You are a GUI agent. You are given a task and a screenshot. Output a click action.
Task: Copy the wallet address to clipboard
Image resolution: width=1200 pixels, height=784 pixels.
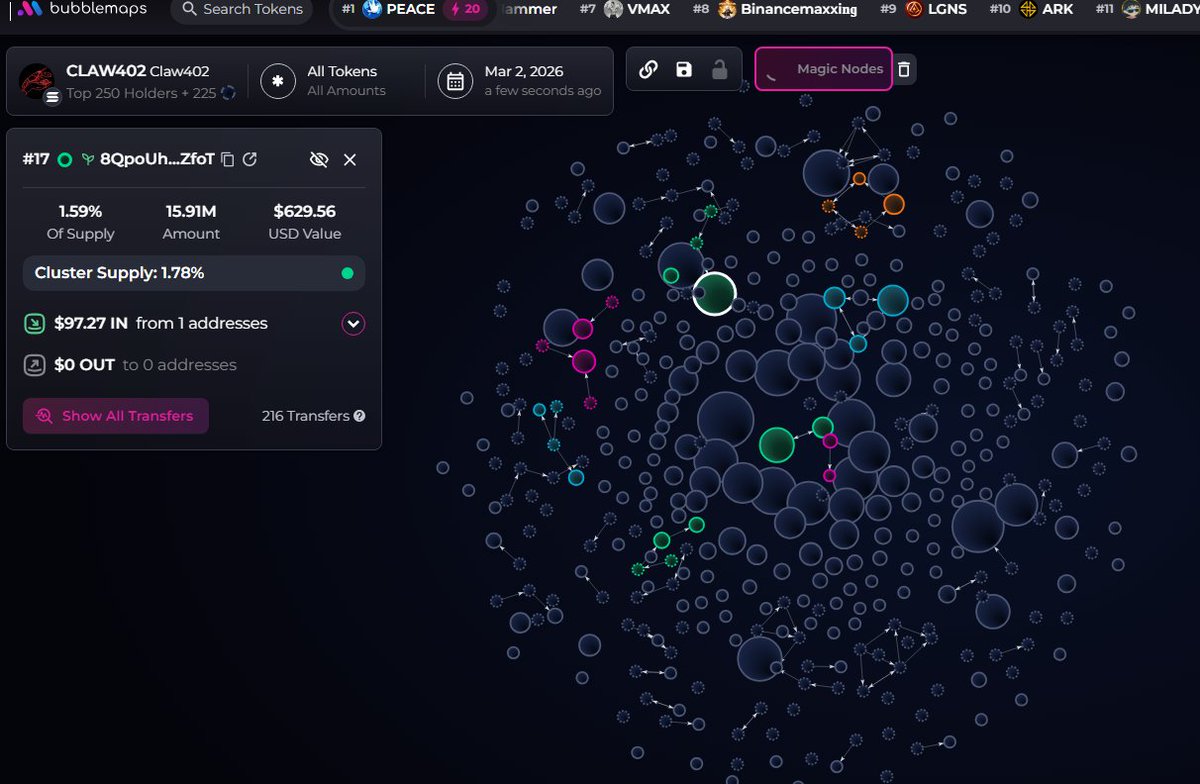[228, 159]
